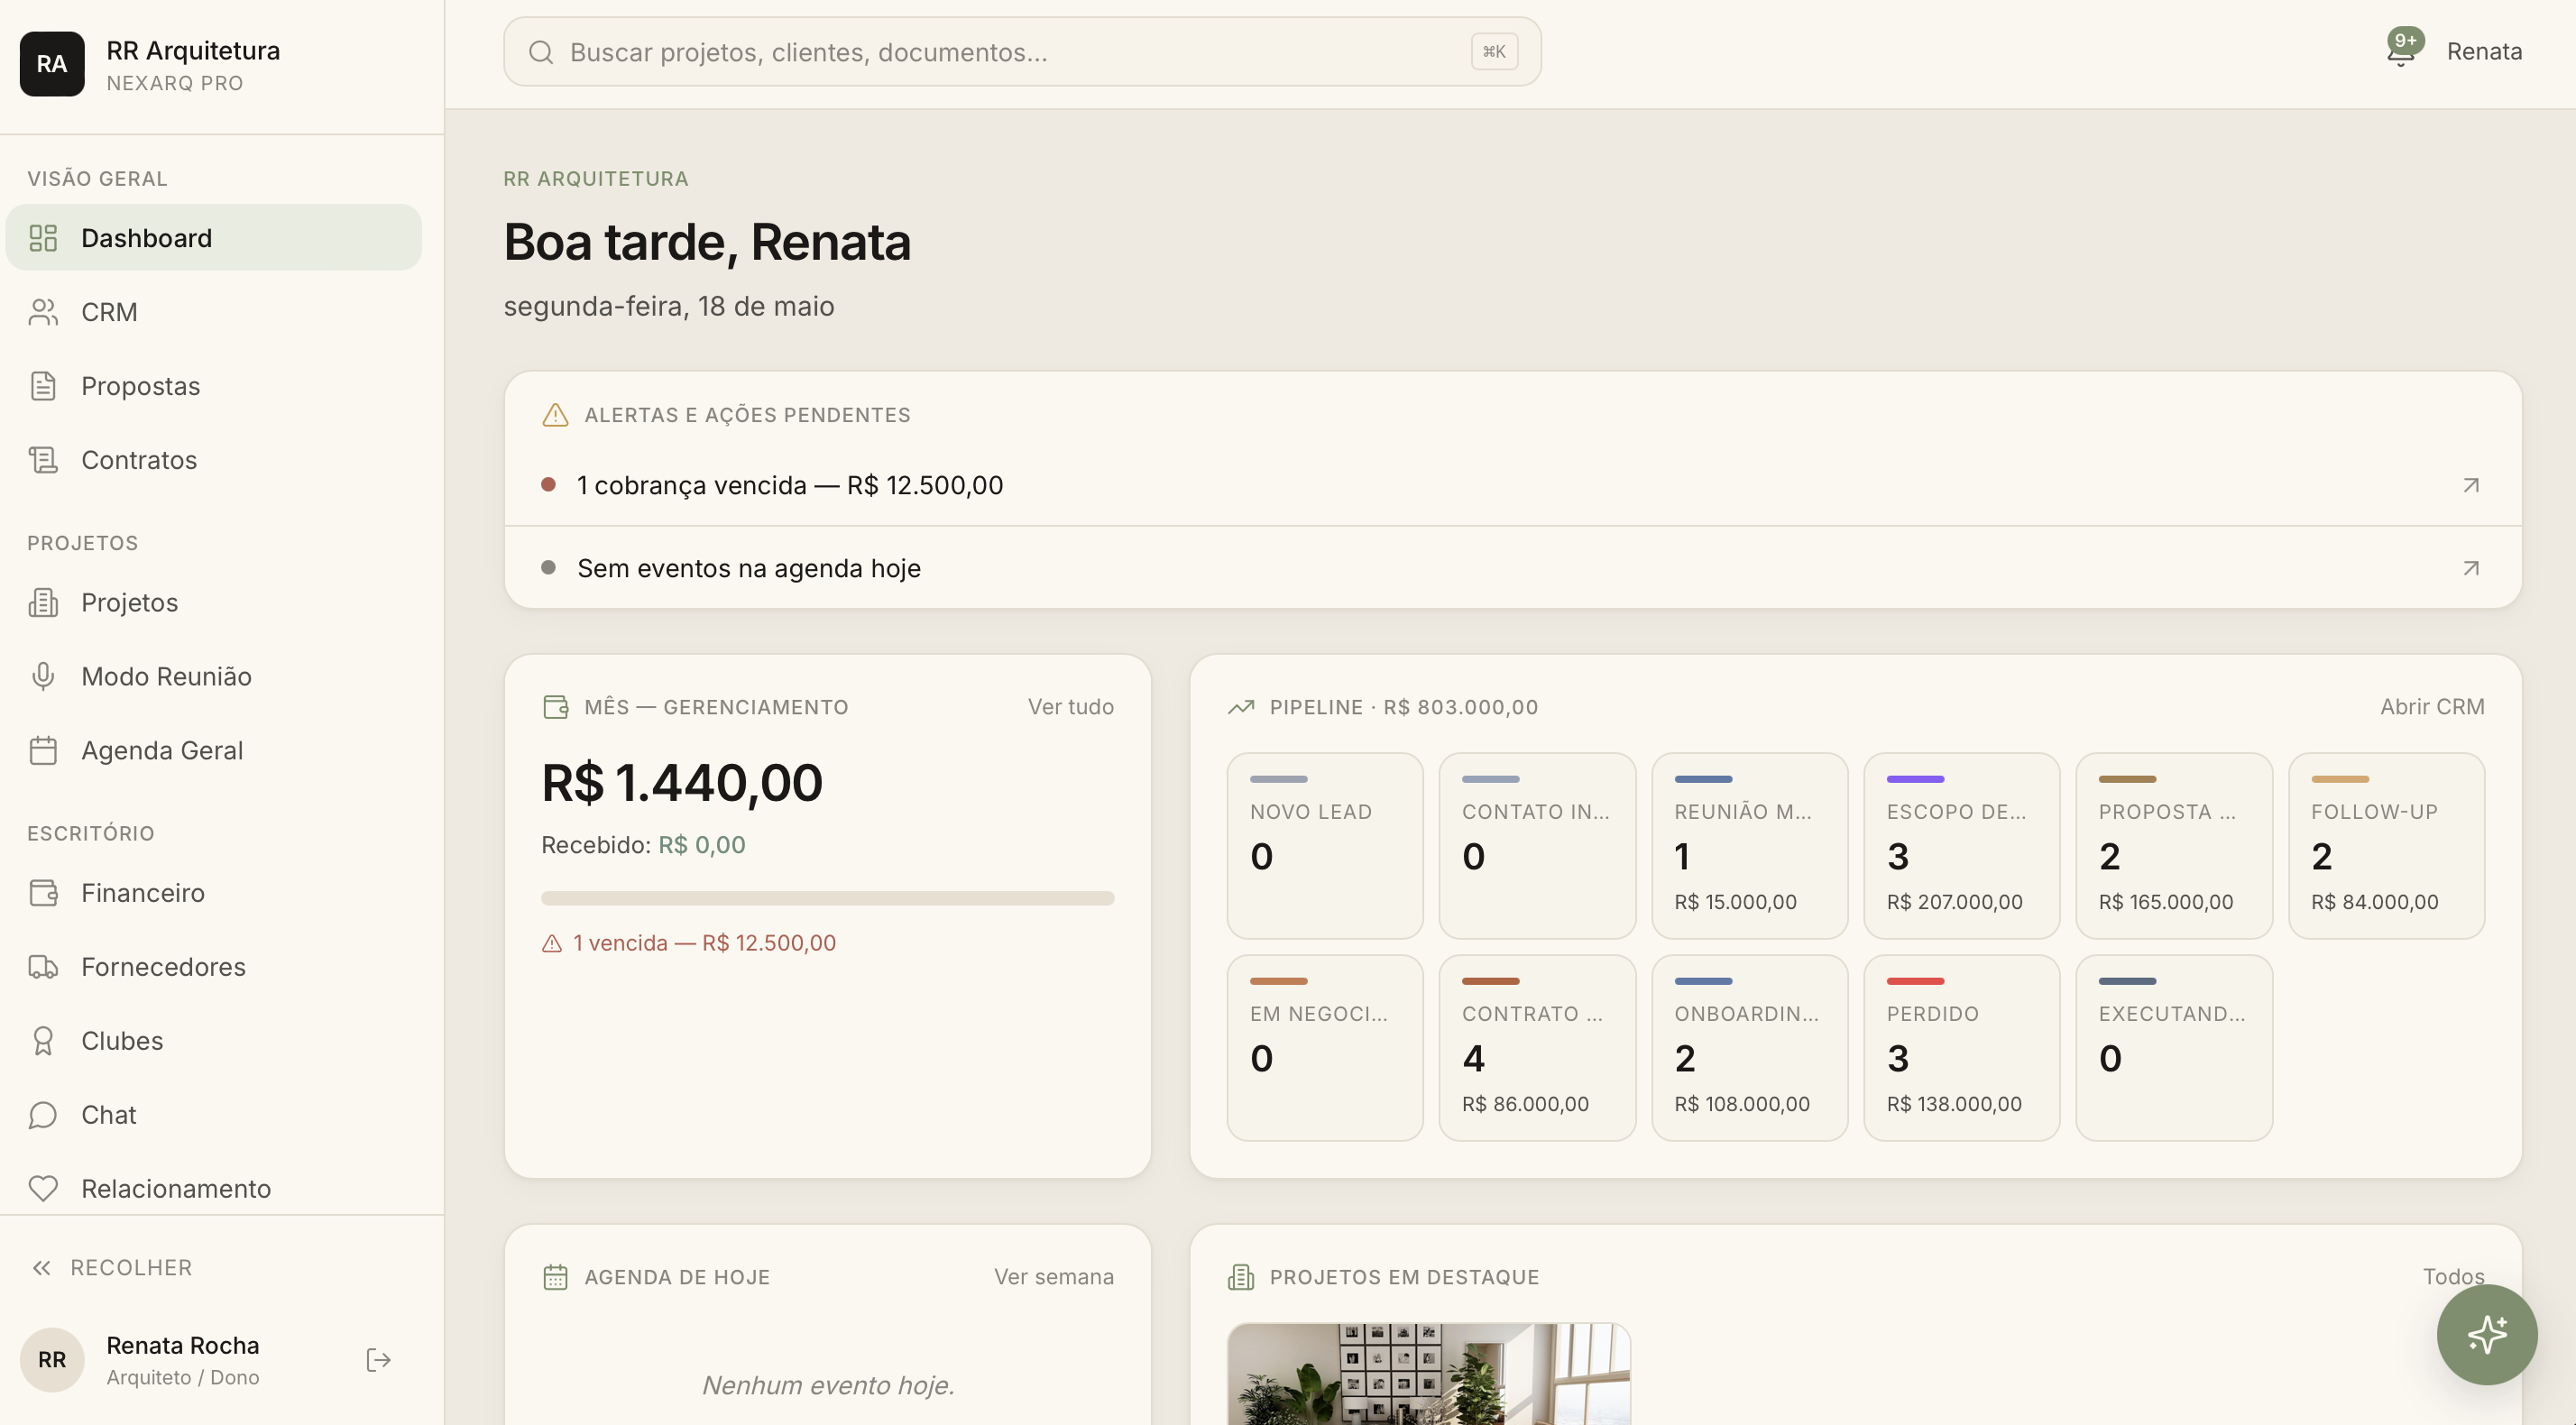This screenshot has height=1425, width=2576.
Task: Open the CRM menu item
Action: click(x=214, y=312)
